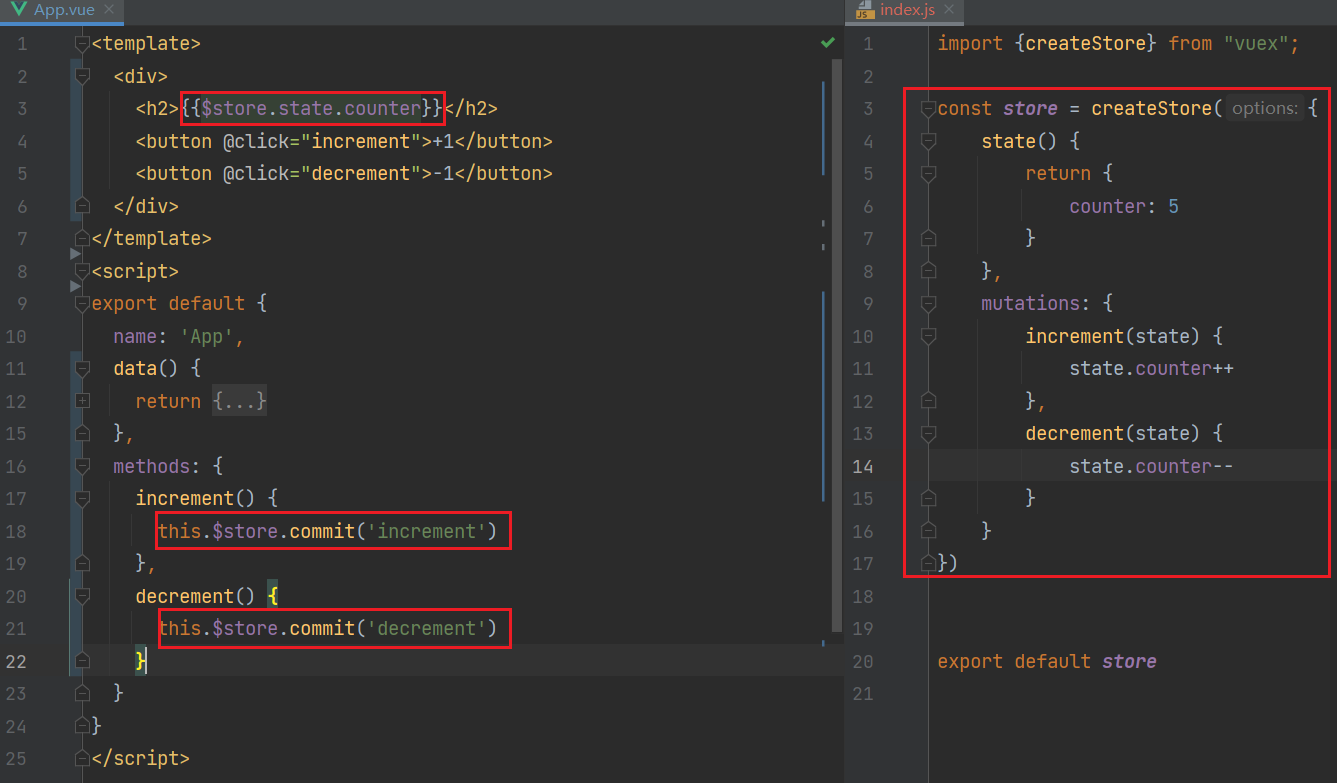Close the index.js tab
1337x783 pixels.
coord(950,10)
